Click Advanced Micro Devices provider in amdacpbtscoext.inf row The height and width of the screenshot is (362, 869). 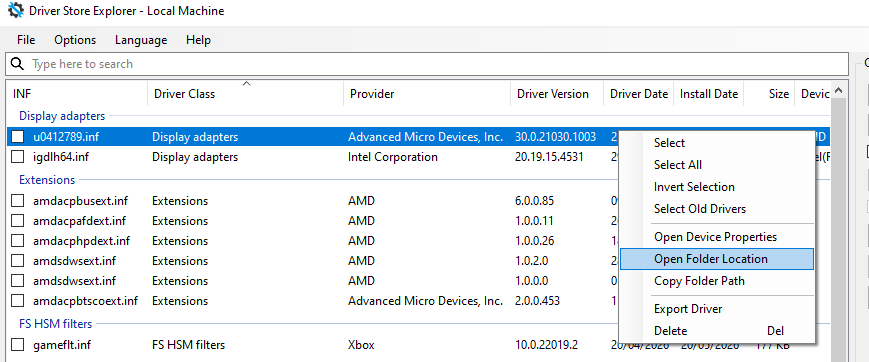tap(426, 300)
